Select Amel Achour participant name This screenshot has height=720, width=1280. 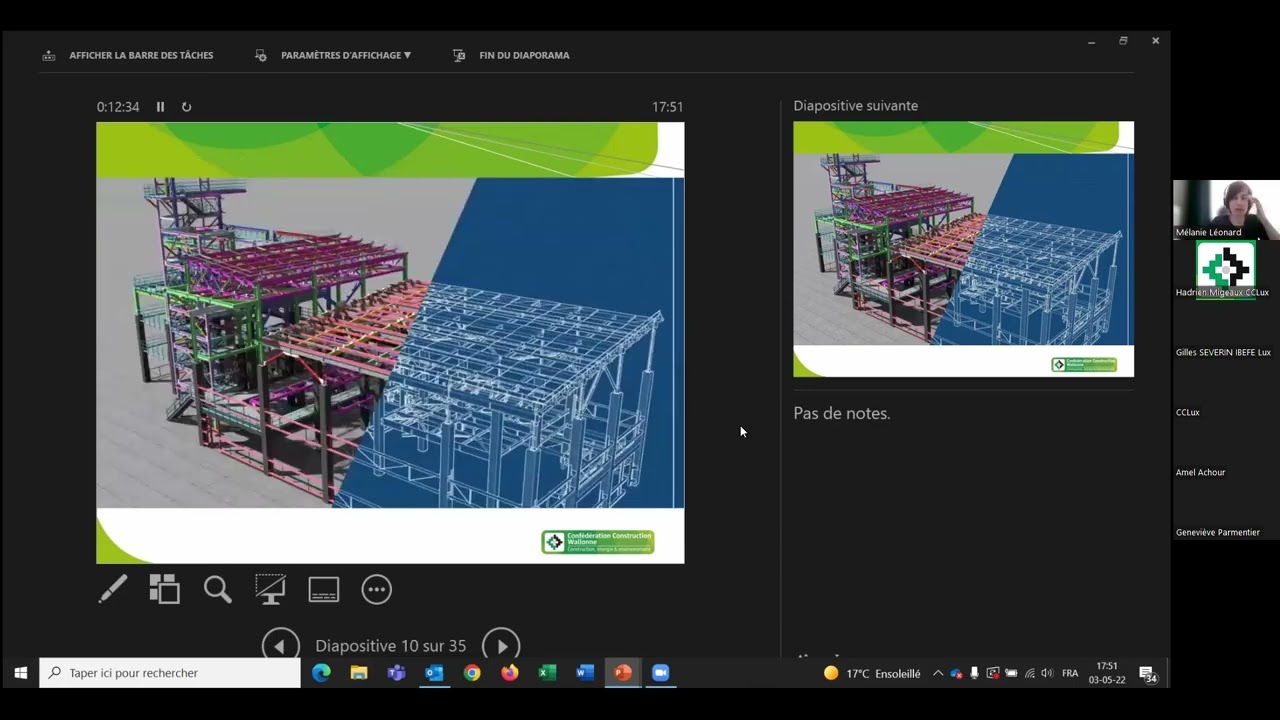click(x=1200, y=472)
